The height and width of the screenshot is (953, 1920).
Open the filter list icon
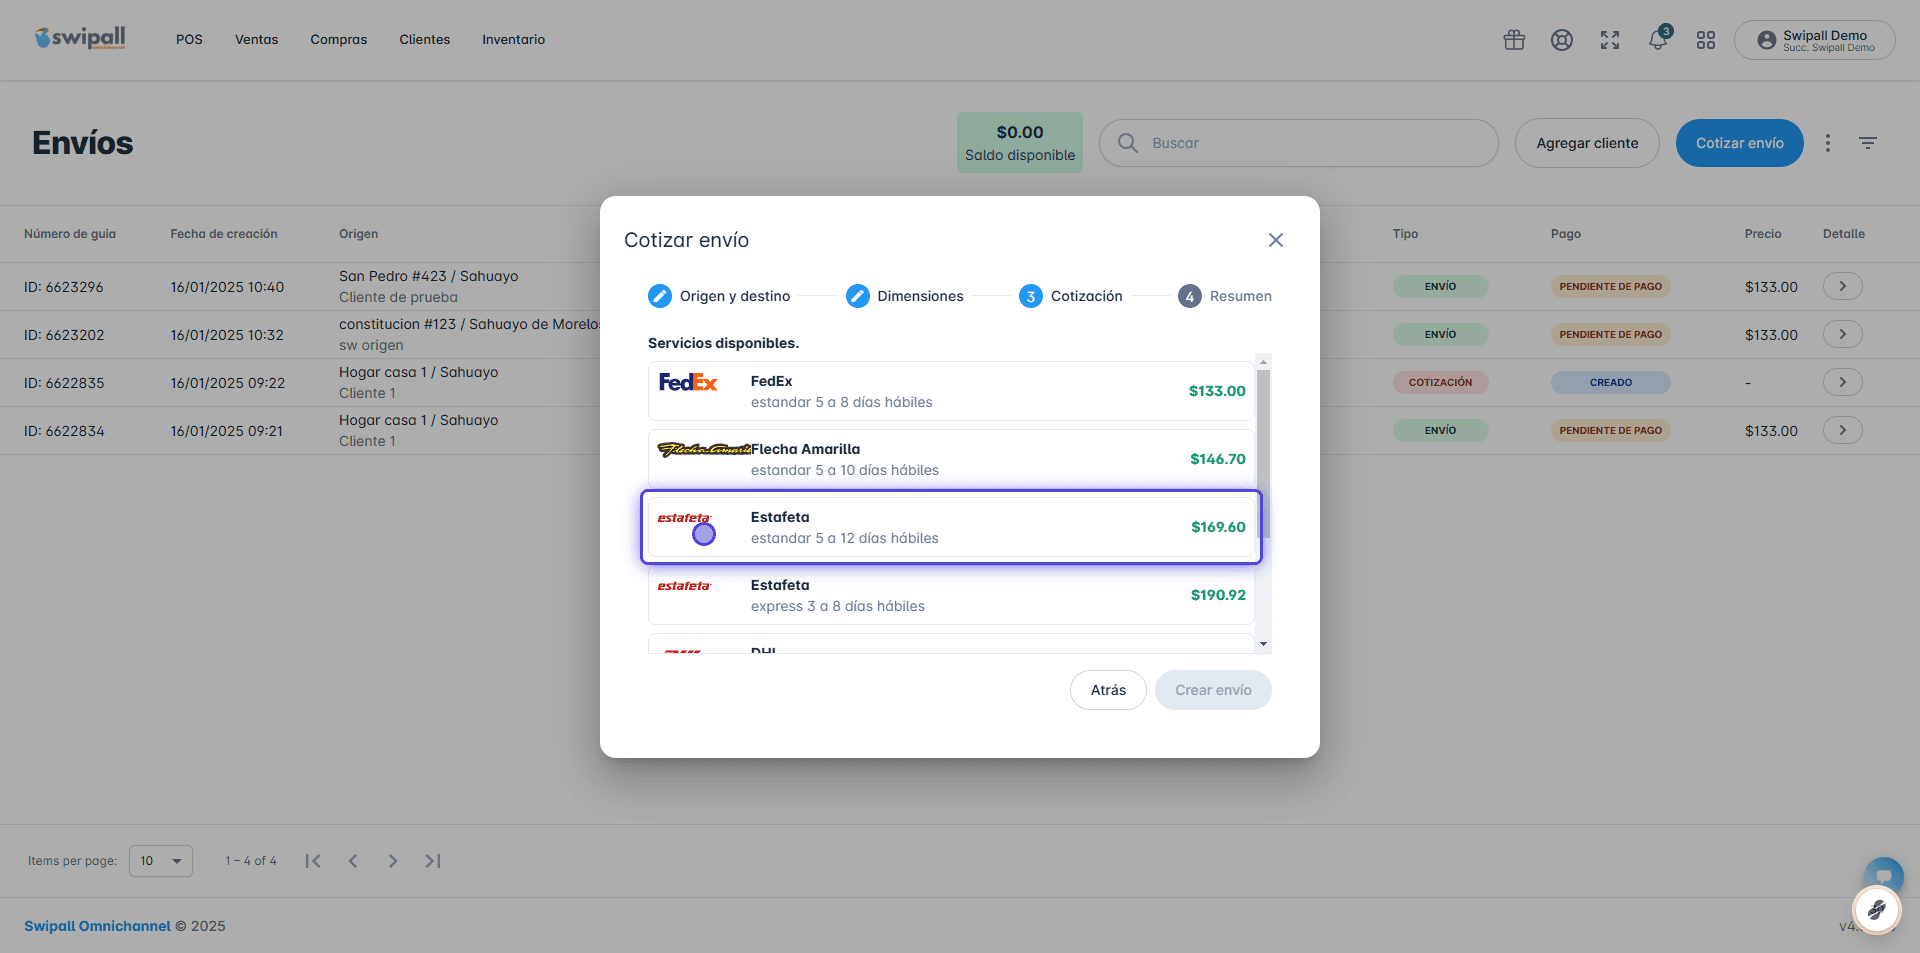(1868, 143)
